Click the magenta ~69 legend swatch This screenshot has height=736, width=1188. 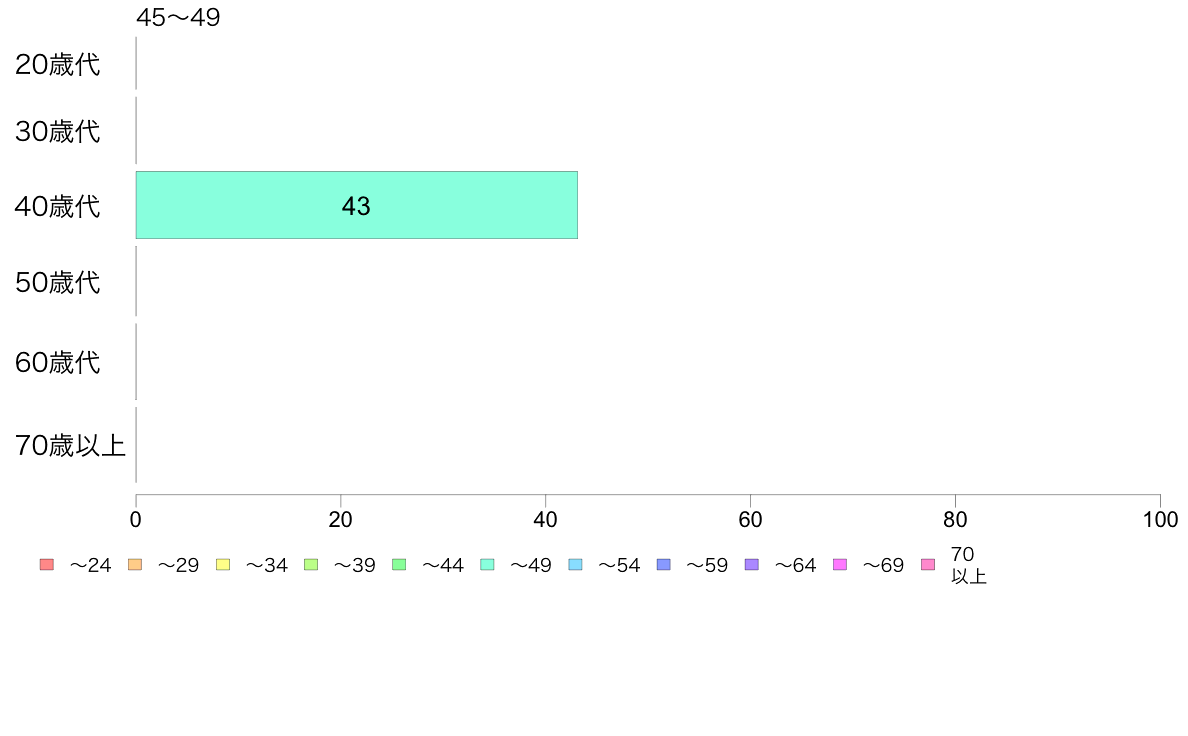click(x=839, y=565)
